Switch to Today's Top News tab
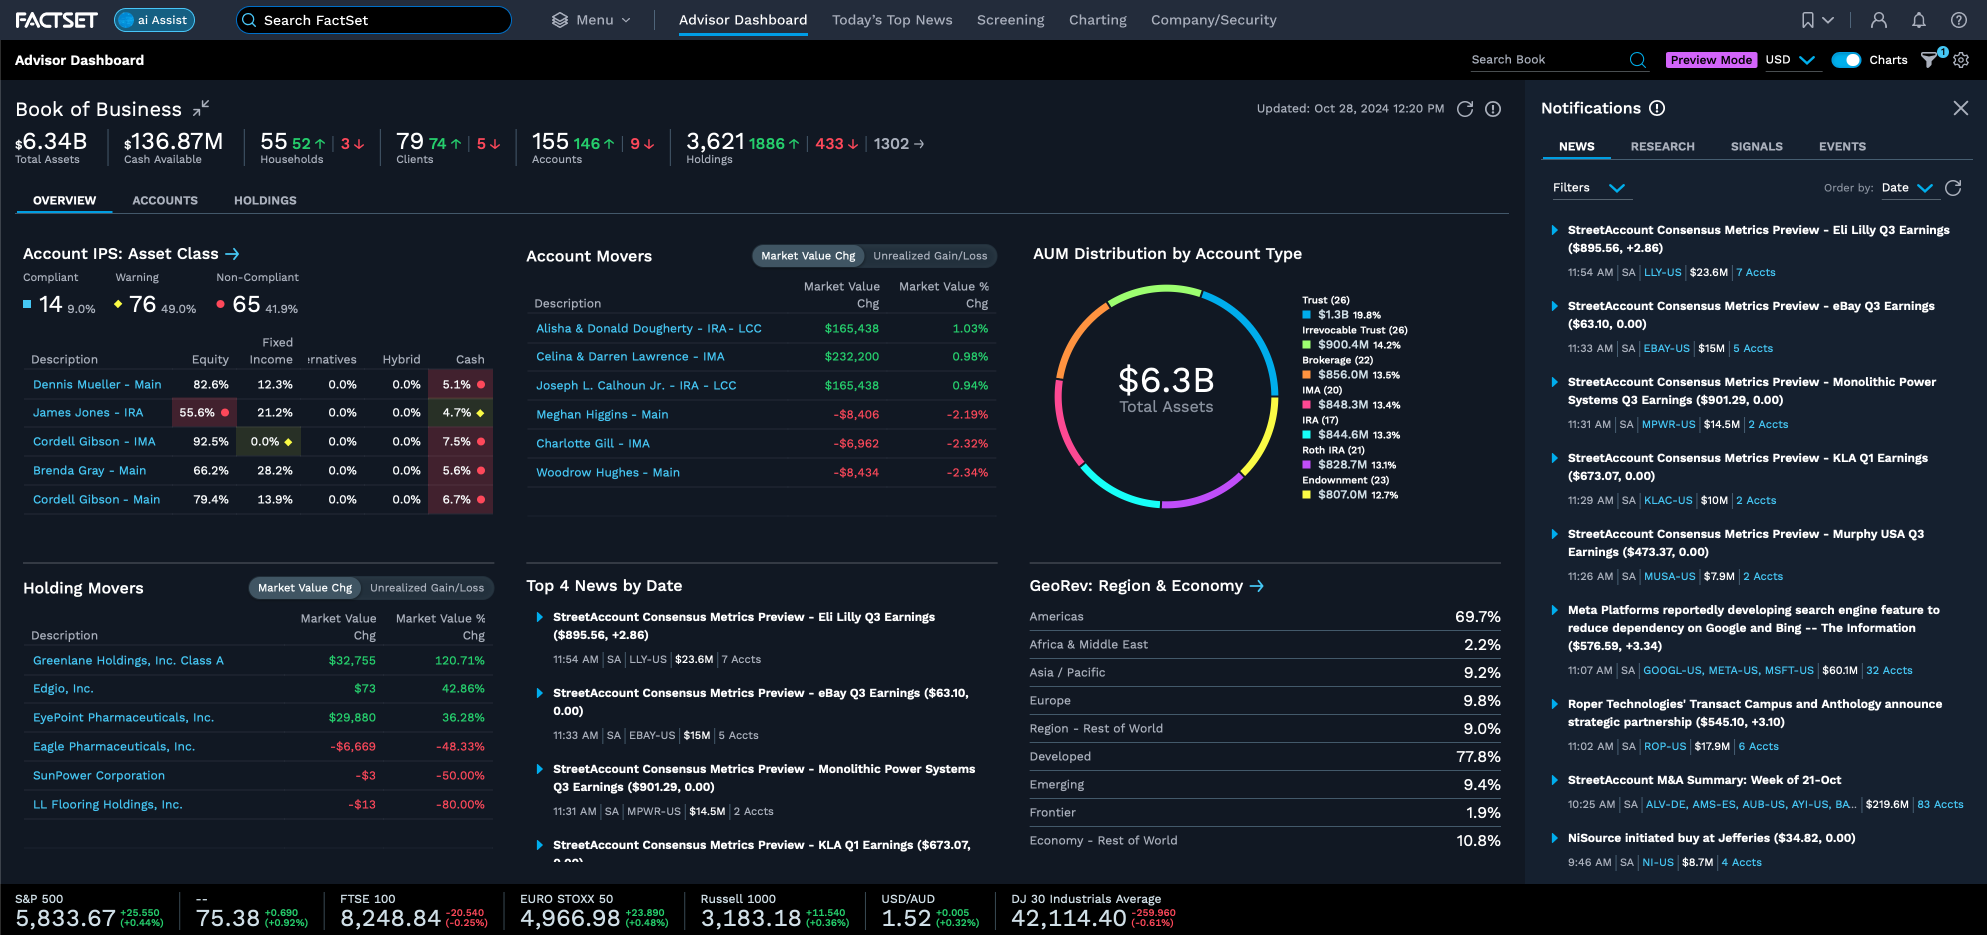This screenshot has height=935, width=1987. tap(892, 20)
